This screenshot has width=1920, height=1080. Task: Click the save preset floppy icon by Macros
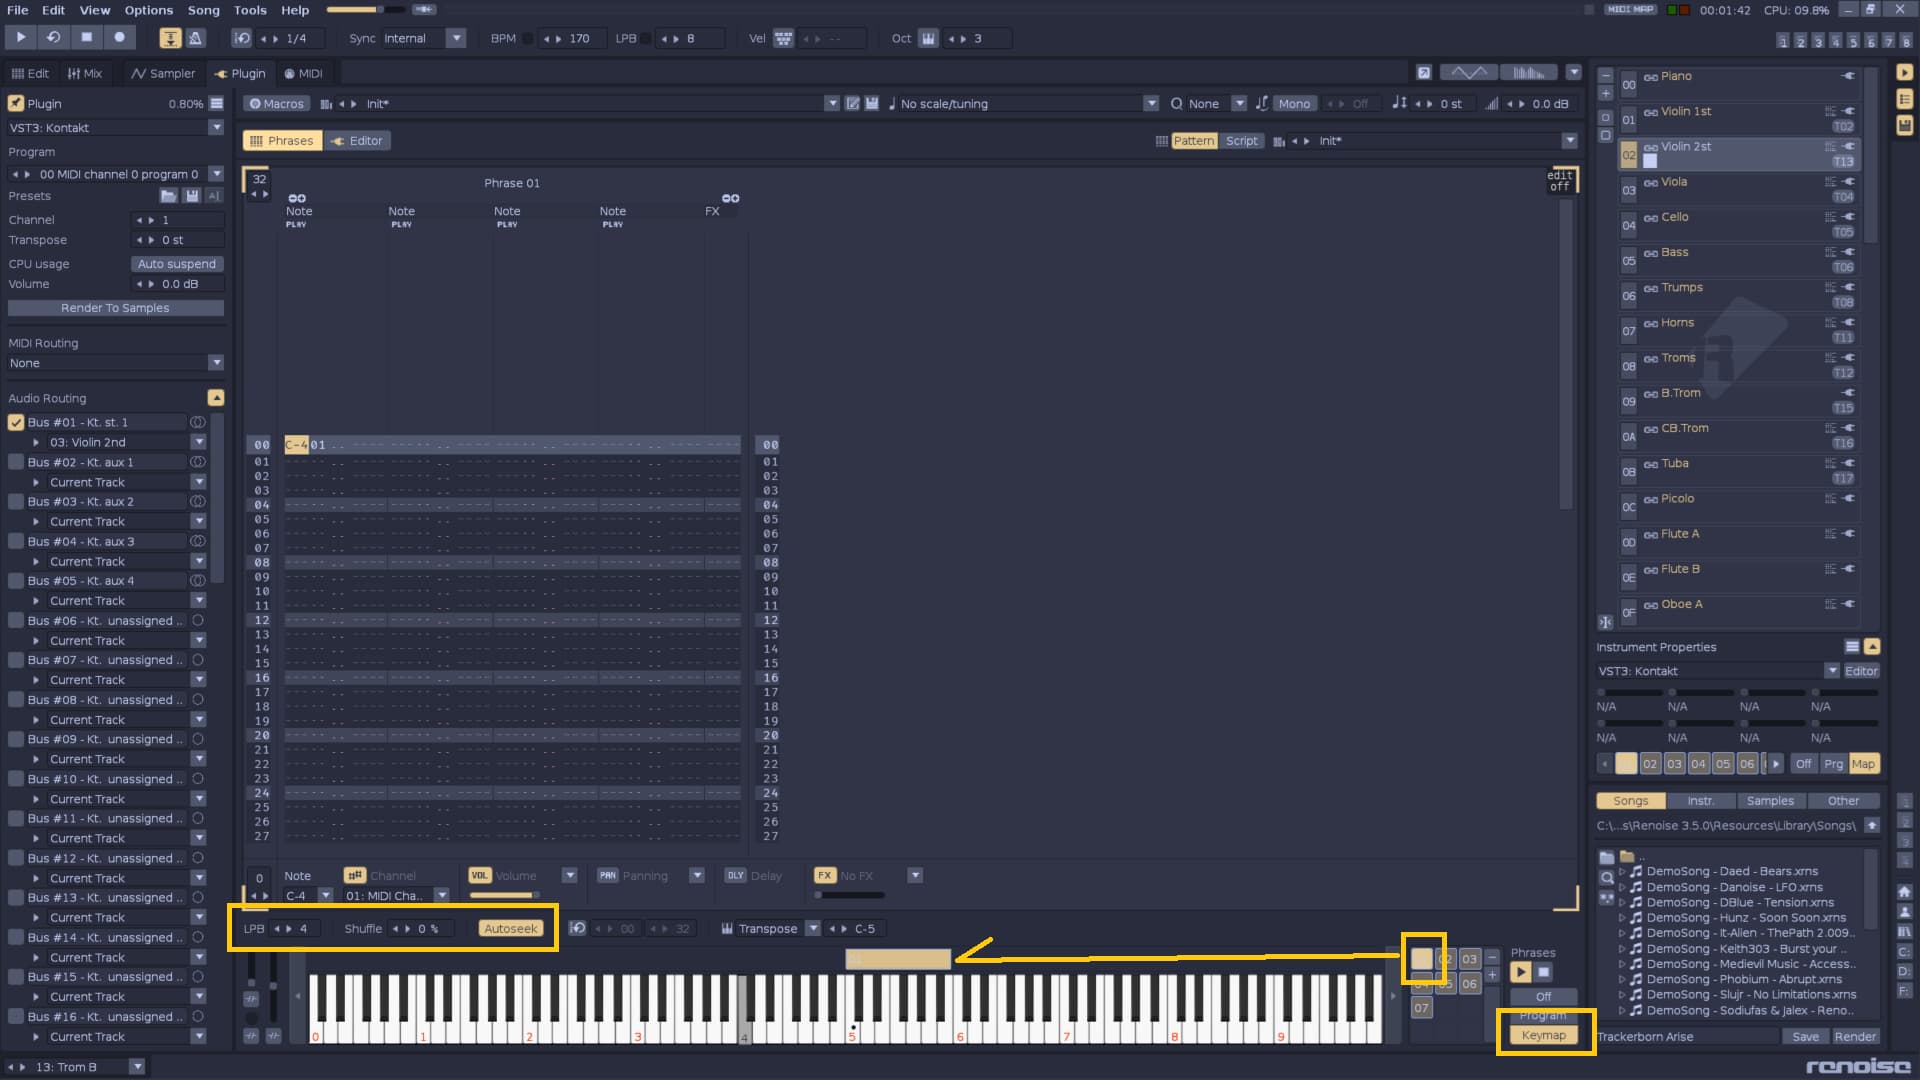[872, 103]
